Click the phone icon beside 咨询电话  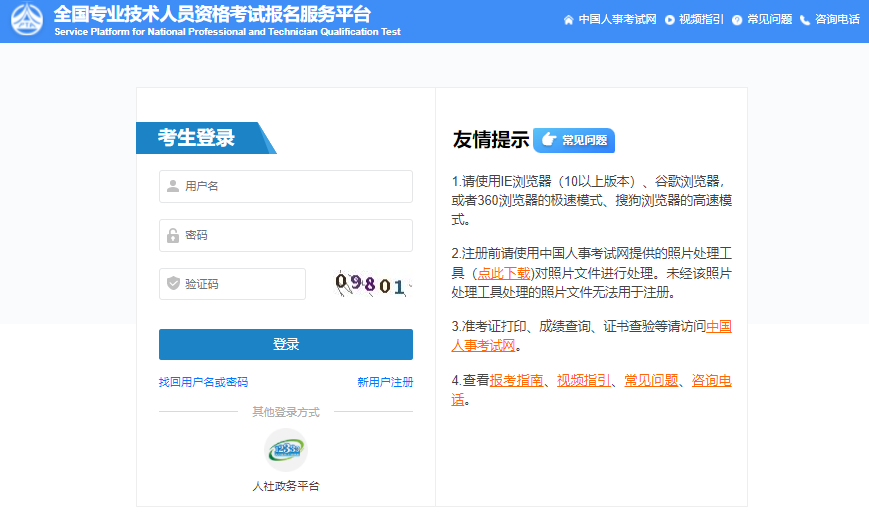click(x=805, y=20)
